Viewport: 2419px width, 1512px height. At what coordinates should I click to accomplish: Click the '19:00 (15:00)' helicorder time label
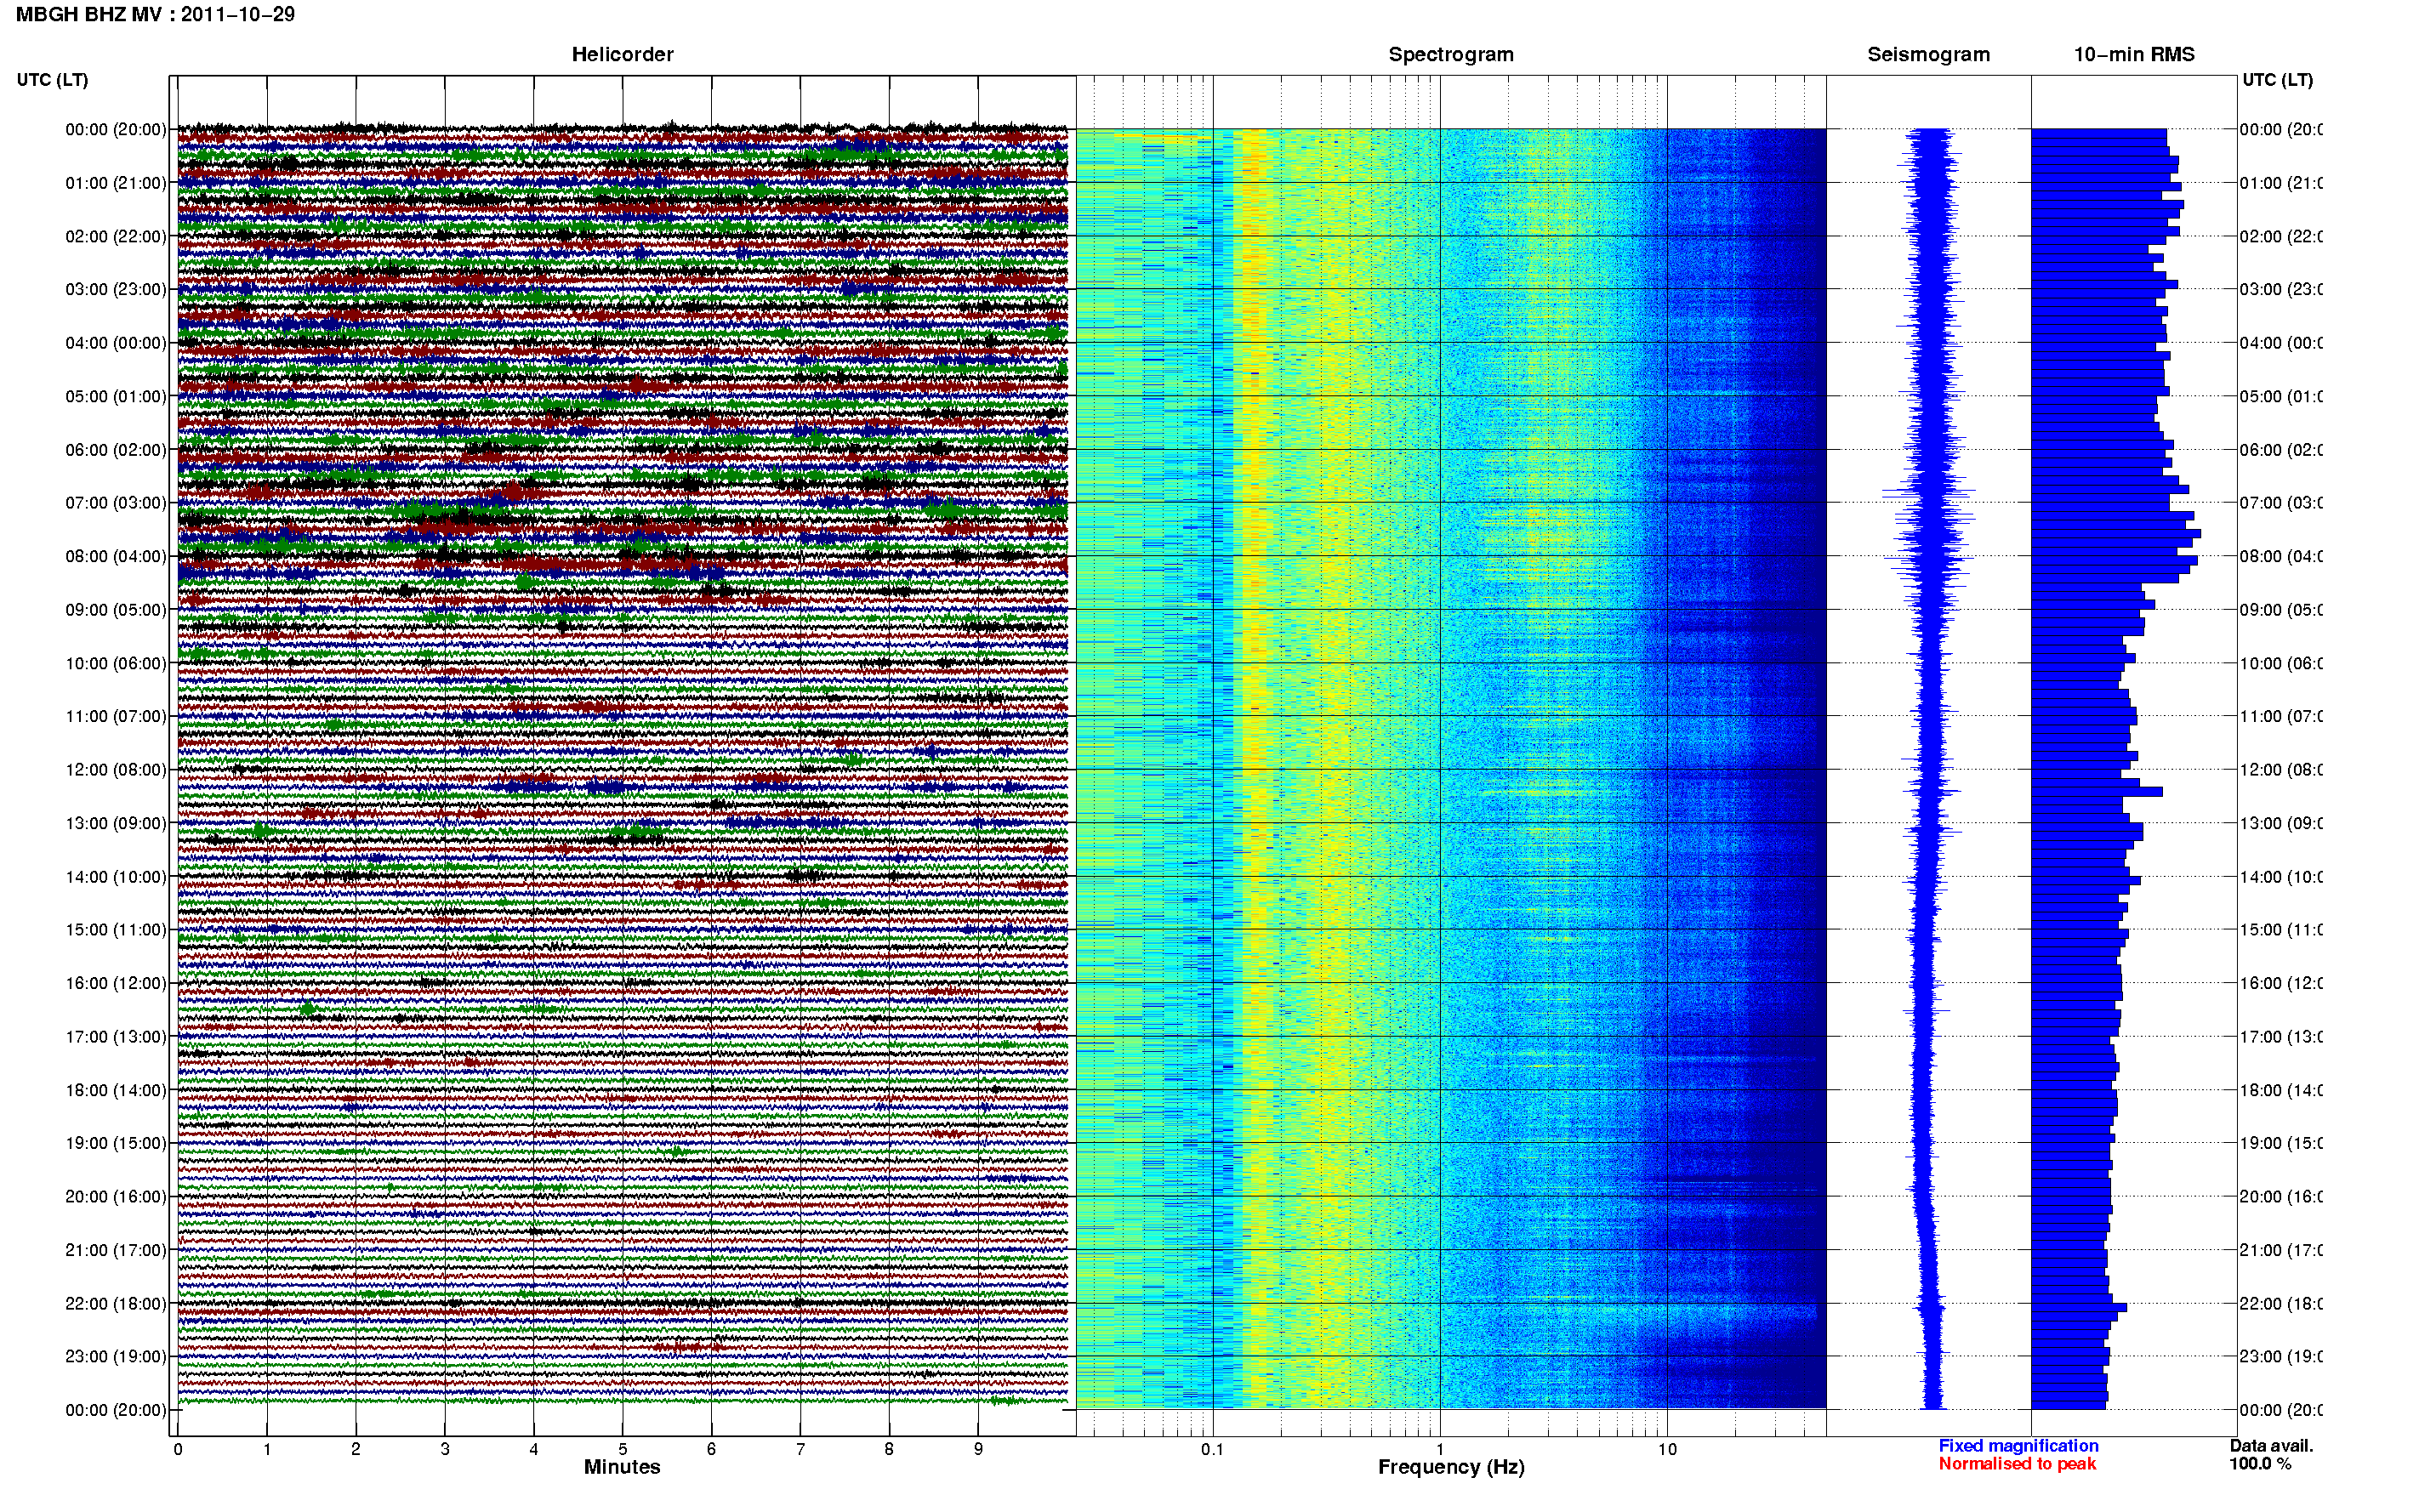tap(116, 1143)
